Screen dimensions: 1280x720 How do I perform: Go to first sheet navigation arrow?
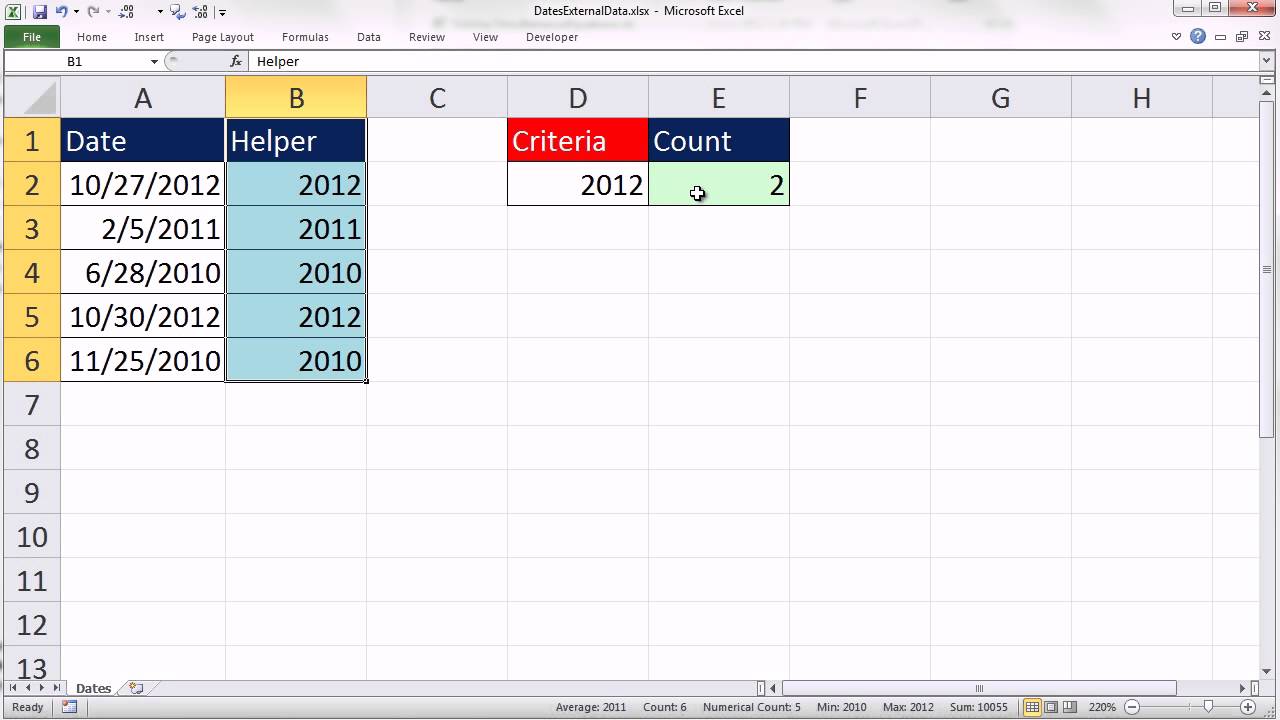click(13, 688)
